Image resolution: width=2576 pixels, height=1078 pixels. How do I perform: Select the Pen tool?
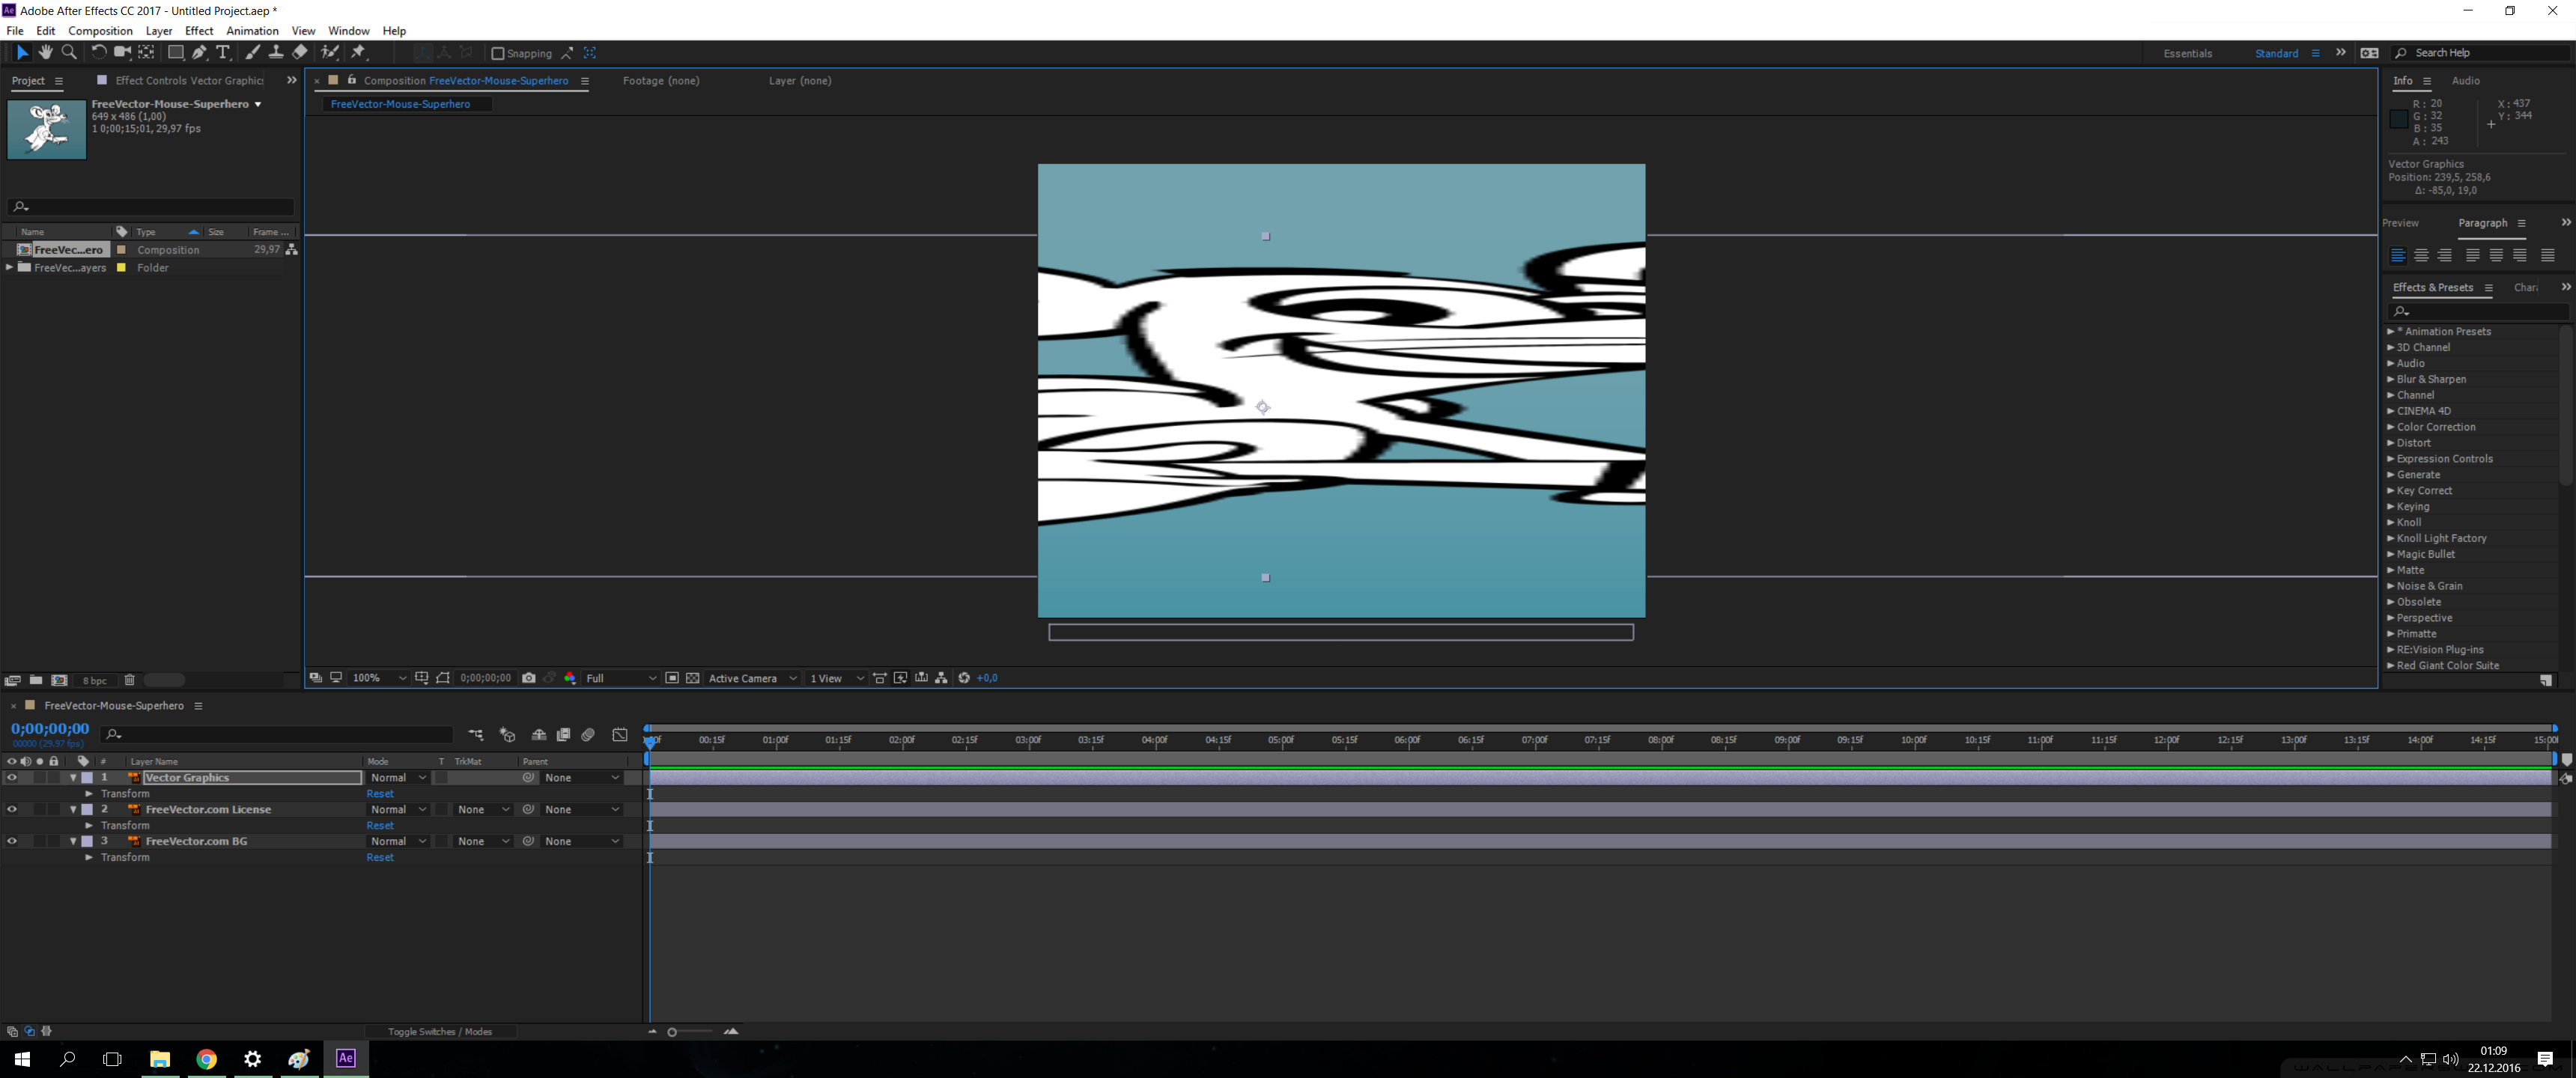pos(199,52)
